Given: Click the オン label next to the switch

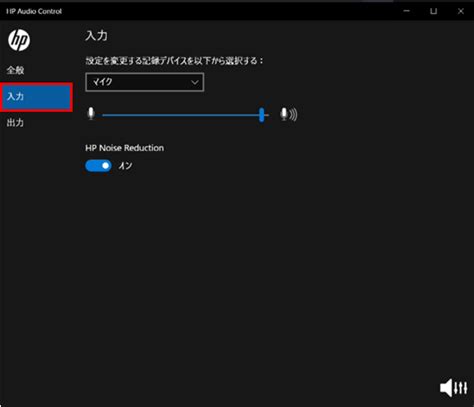Looking at the screenshot, I should tap(125, 166).
